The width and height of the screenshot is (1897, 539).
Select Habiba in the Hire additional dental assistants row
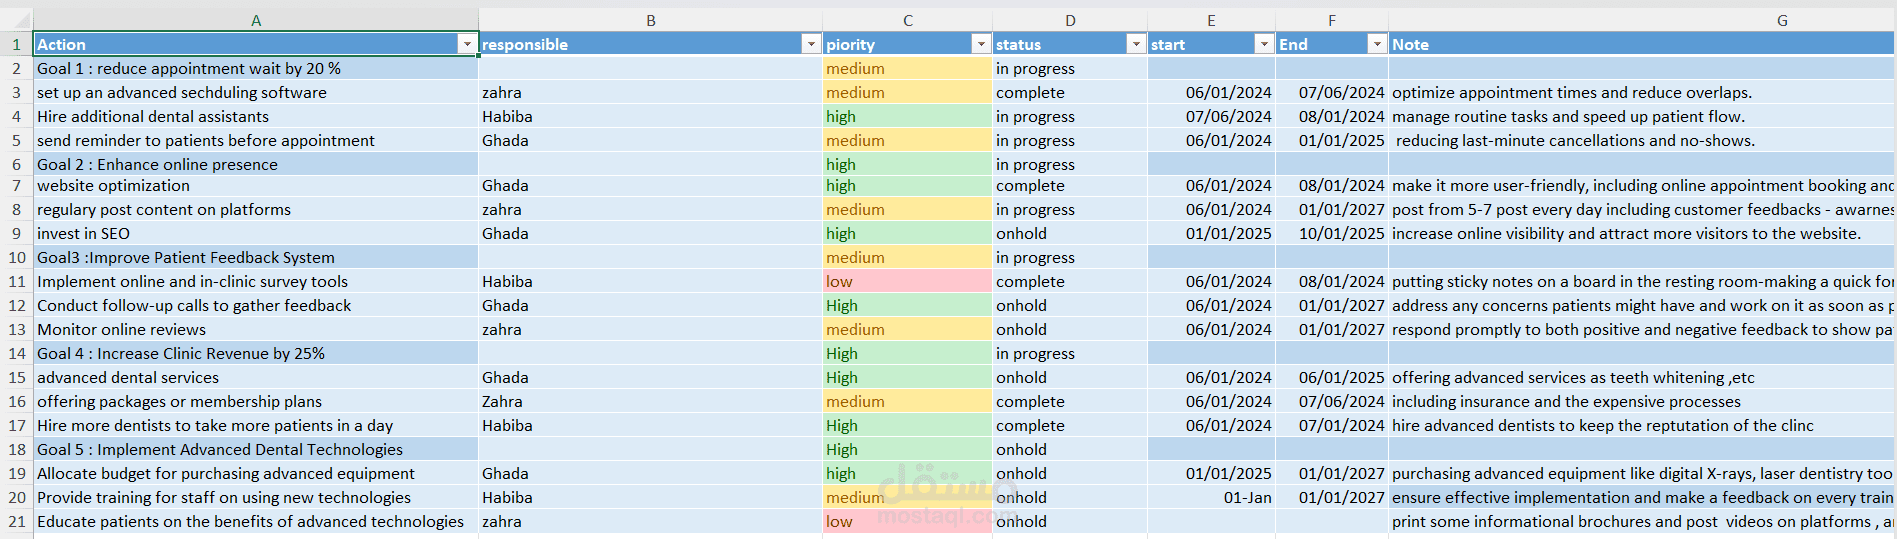[x=650, y=116]
